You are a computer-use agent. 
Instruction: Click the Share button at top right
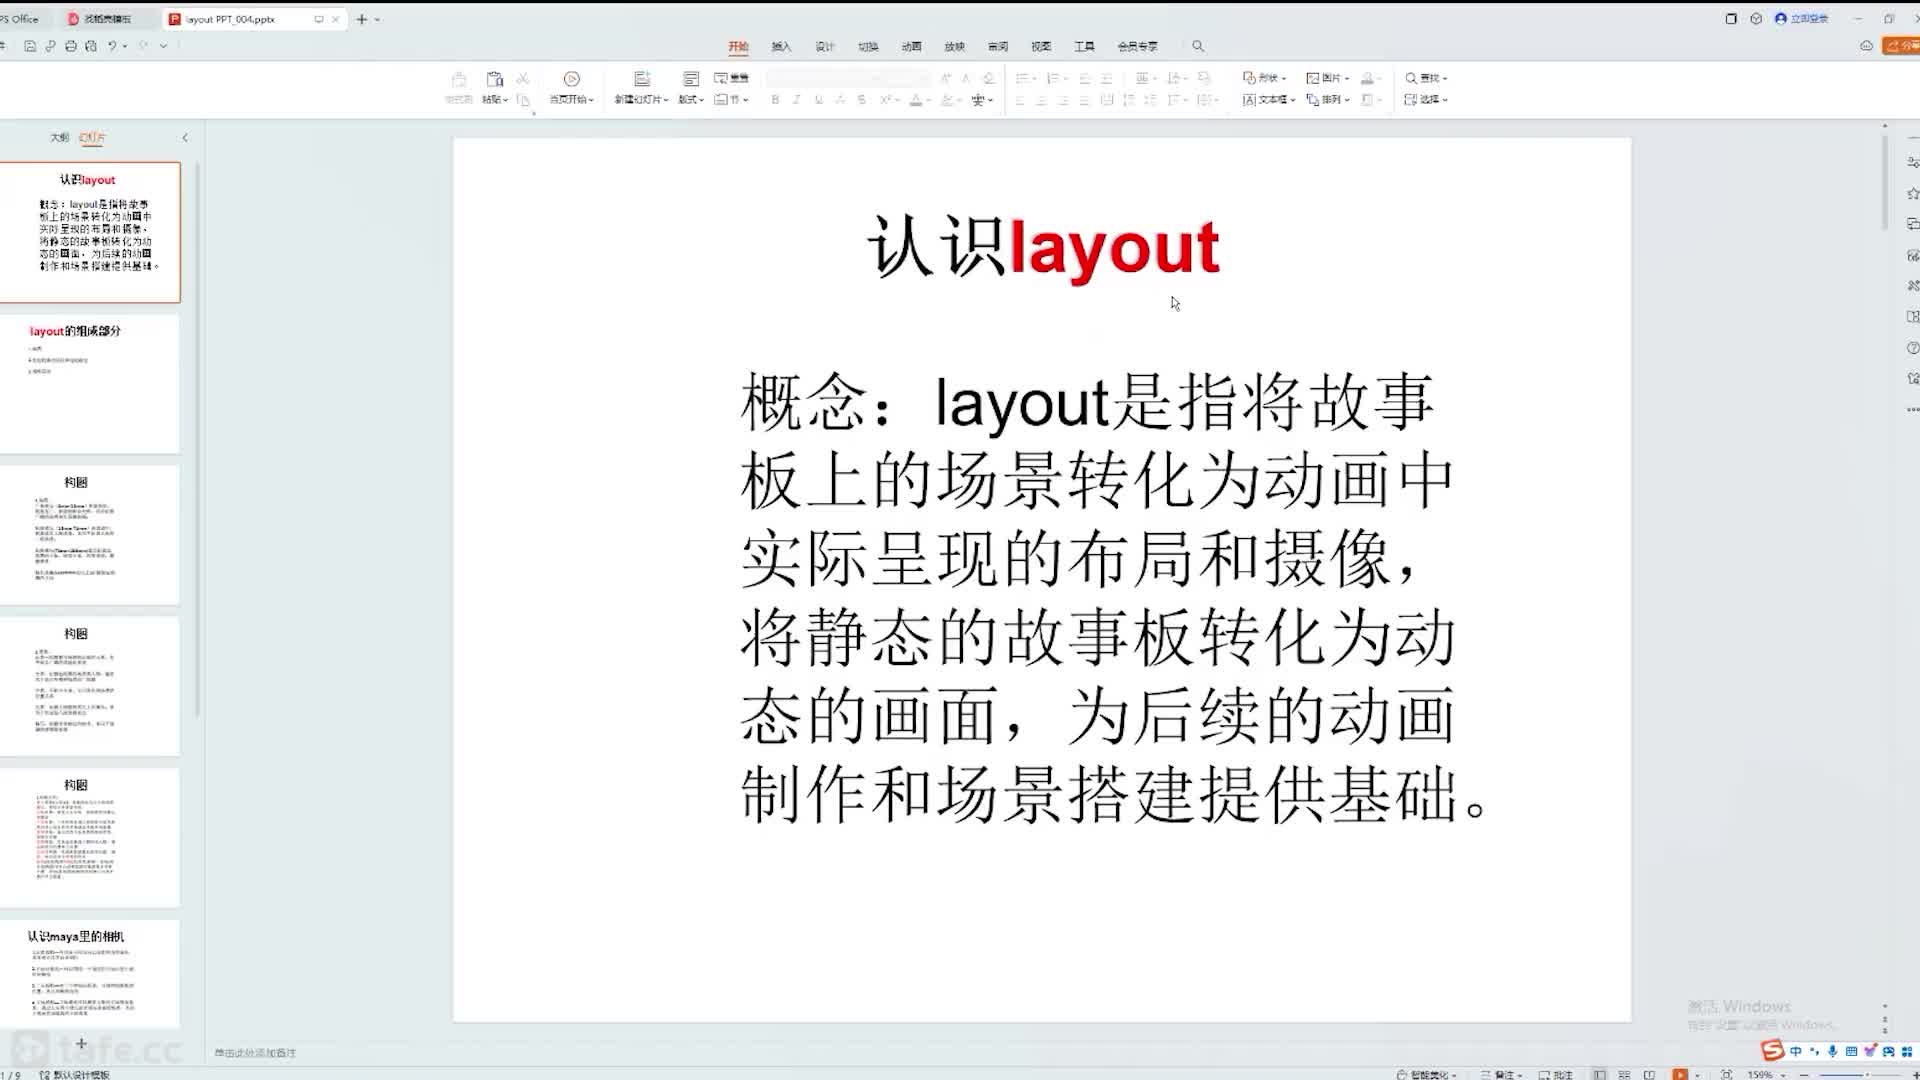pos(1901,46)
